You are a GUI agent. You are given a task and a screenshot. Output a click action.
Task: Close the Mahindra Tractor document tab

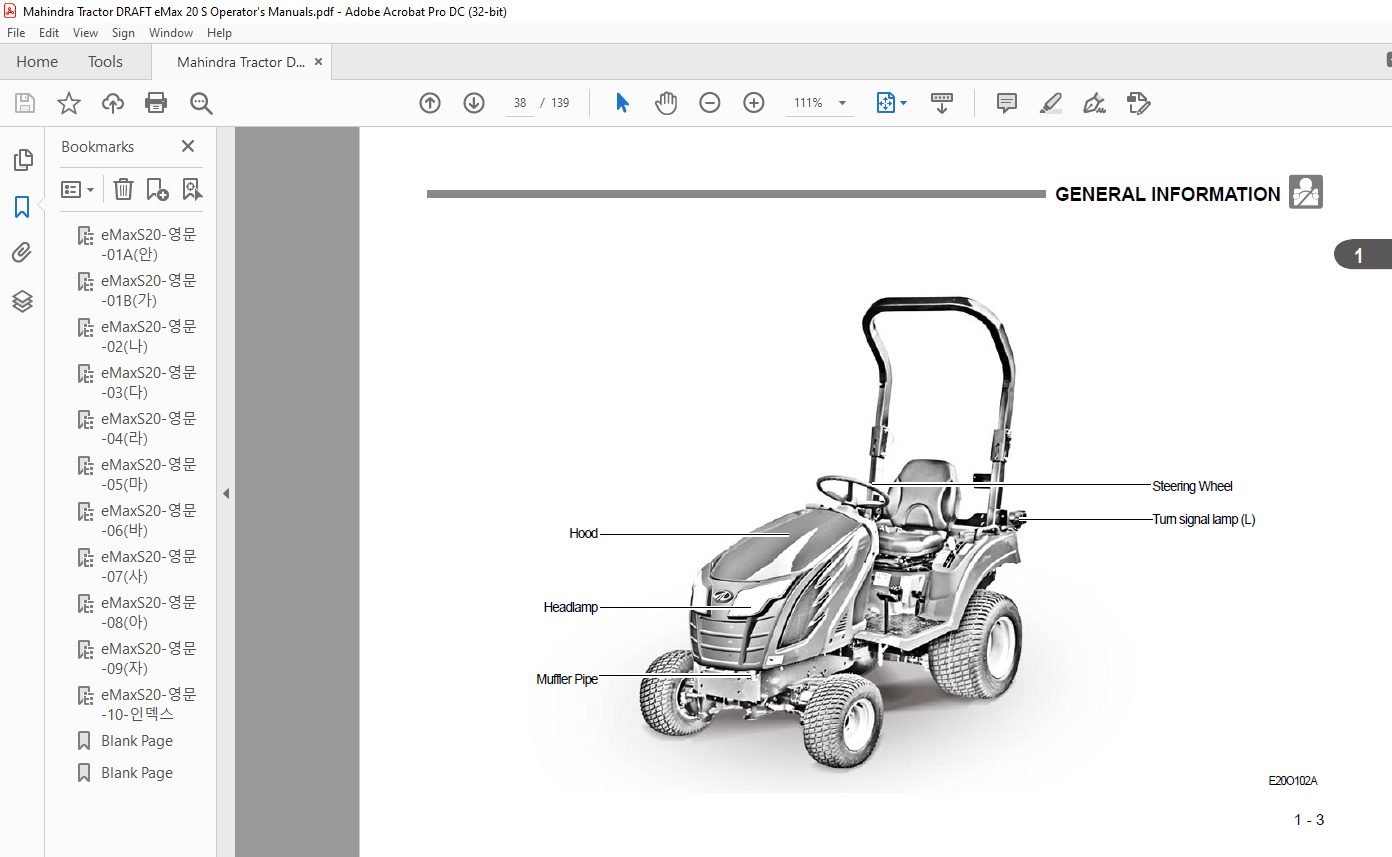click(x=318, y=62)
